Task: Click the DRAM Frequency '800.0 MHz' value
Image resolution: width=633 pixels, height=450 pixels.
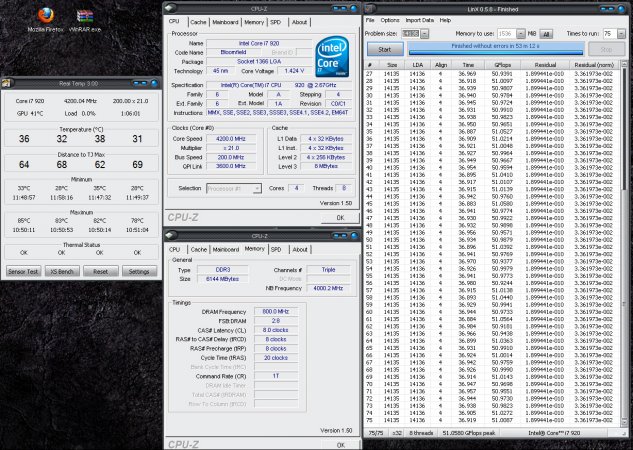Action: (x=276, y=312)
